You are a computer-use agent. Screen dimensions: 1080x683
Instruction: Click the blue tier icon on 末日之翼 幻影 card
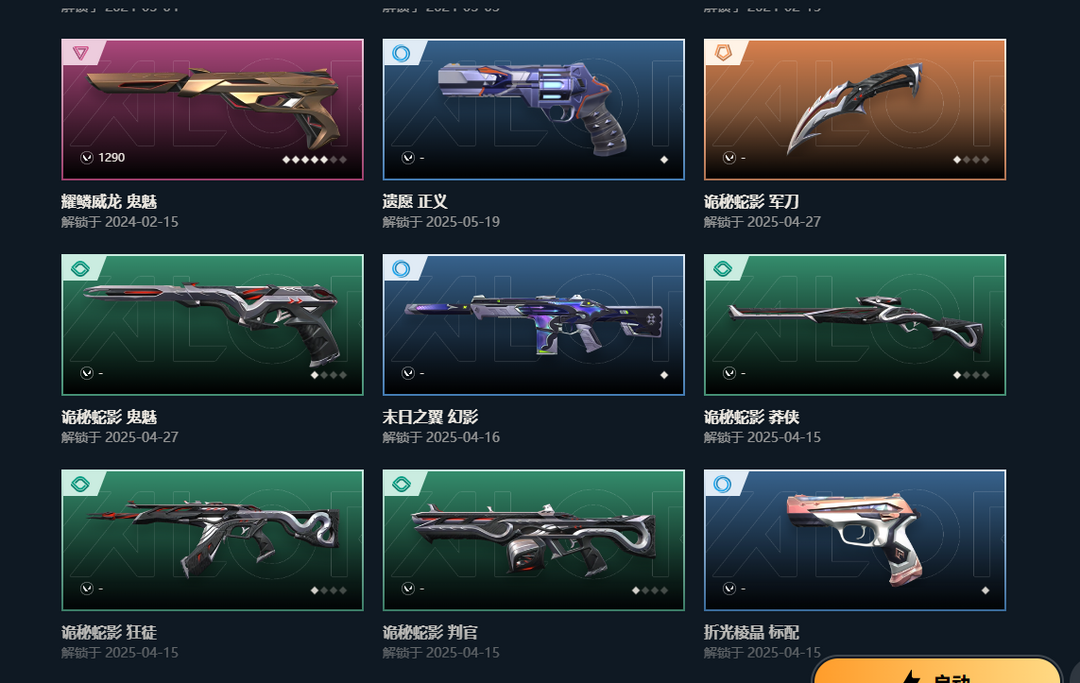point(401,269)
